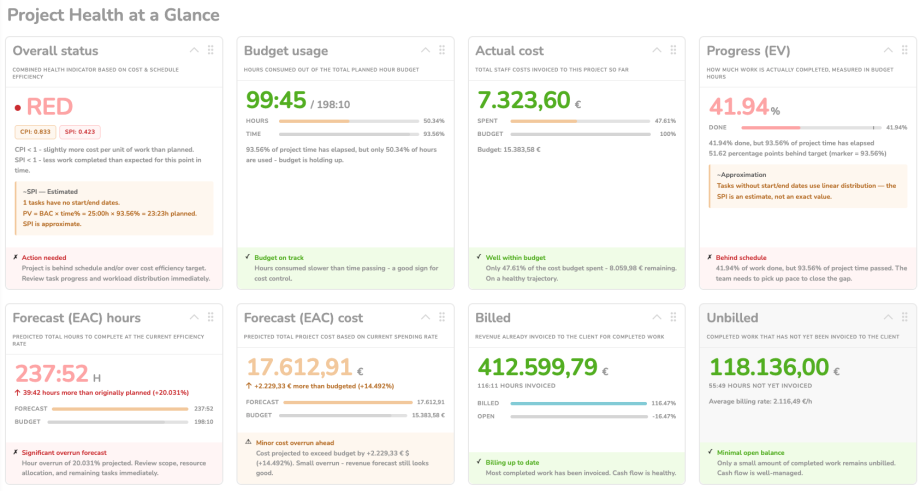The height and width of the screenshot is (491, 920).
Task: Click the red up arrow beside 39:42 hours
Action: [18, 392]
